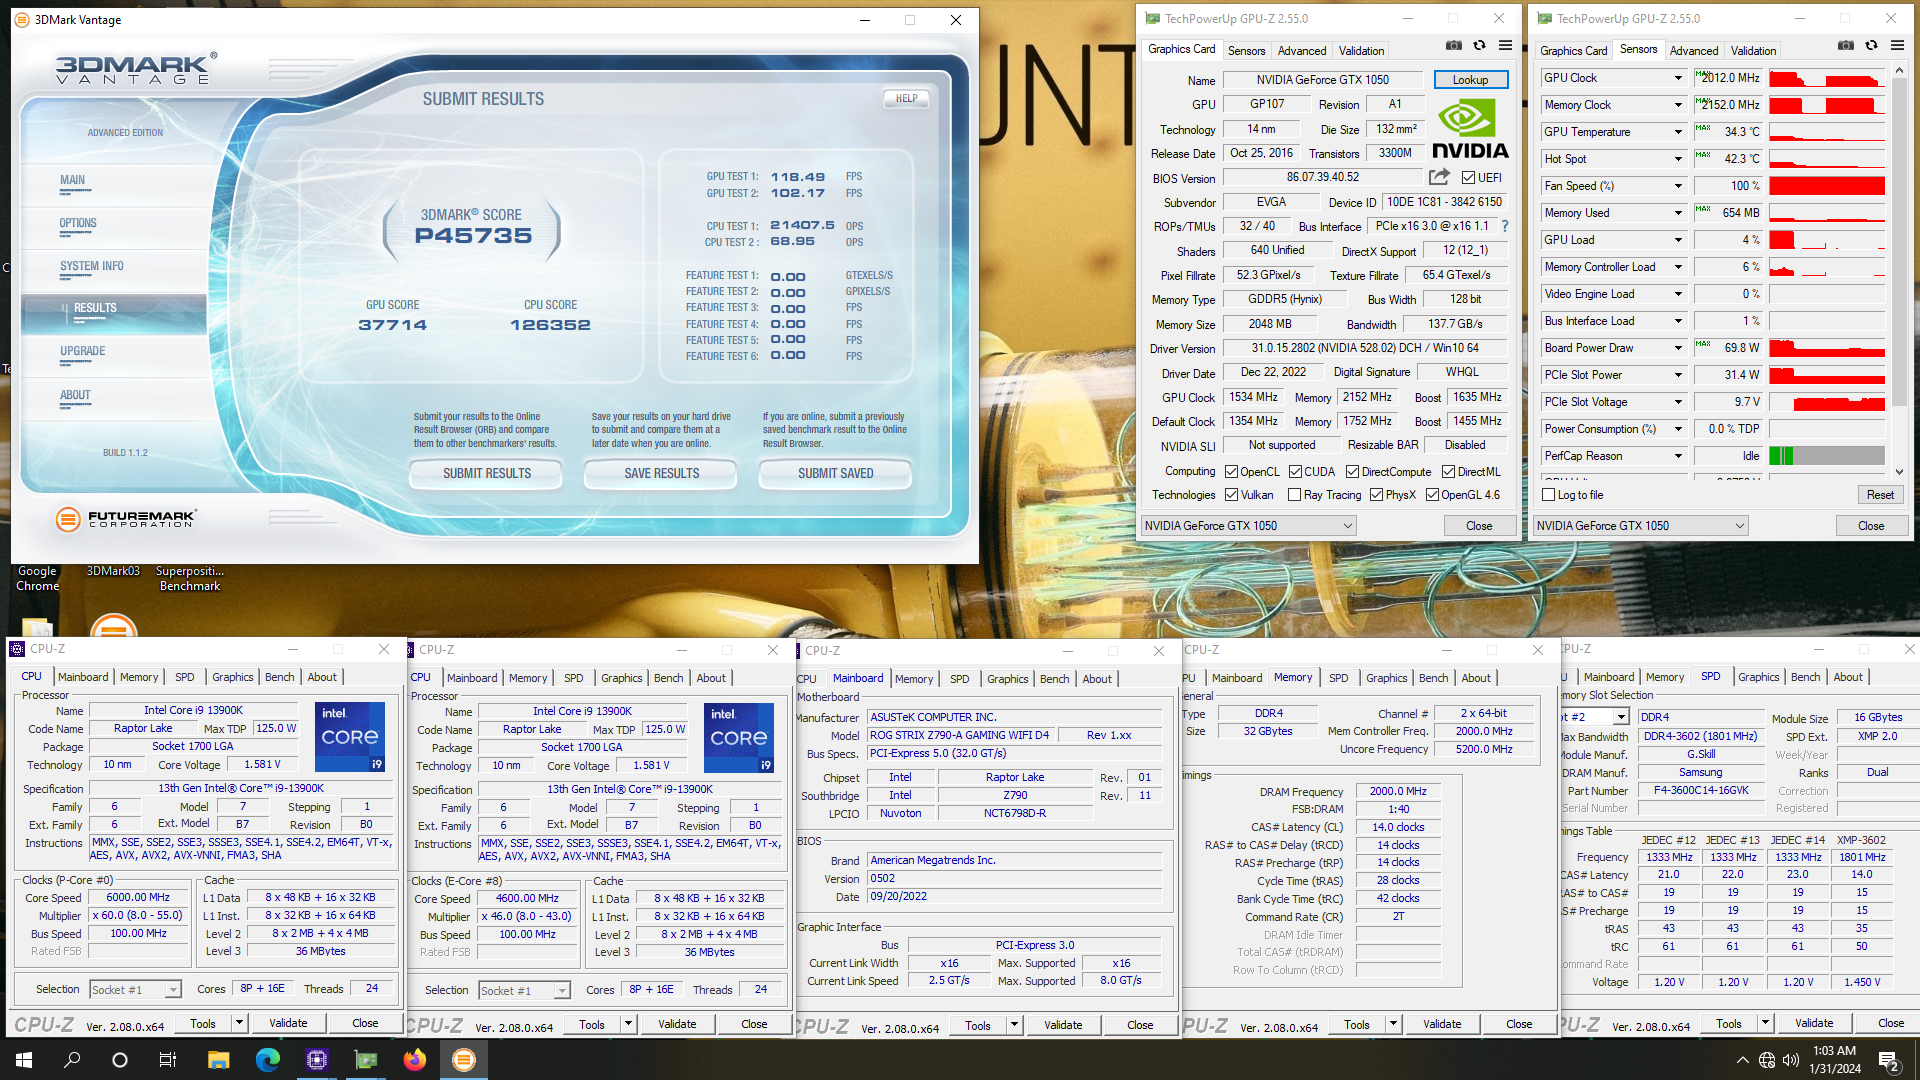Click Bus Interface question mark icon
Image resolution: width=1920 pixels, height=1080 pixels.
tap(1504, 226)
